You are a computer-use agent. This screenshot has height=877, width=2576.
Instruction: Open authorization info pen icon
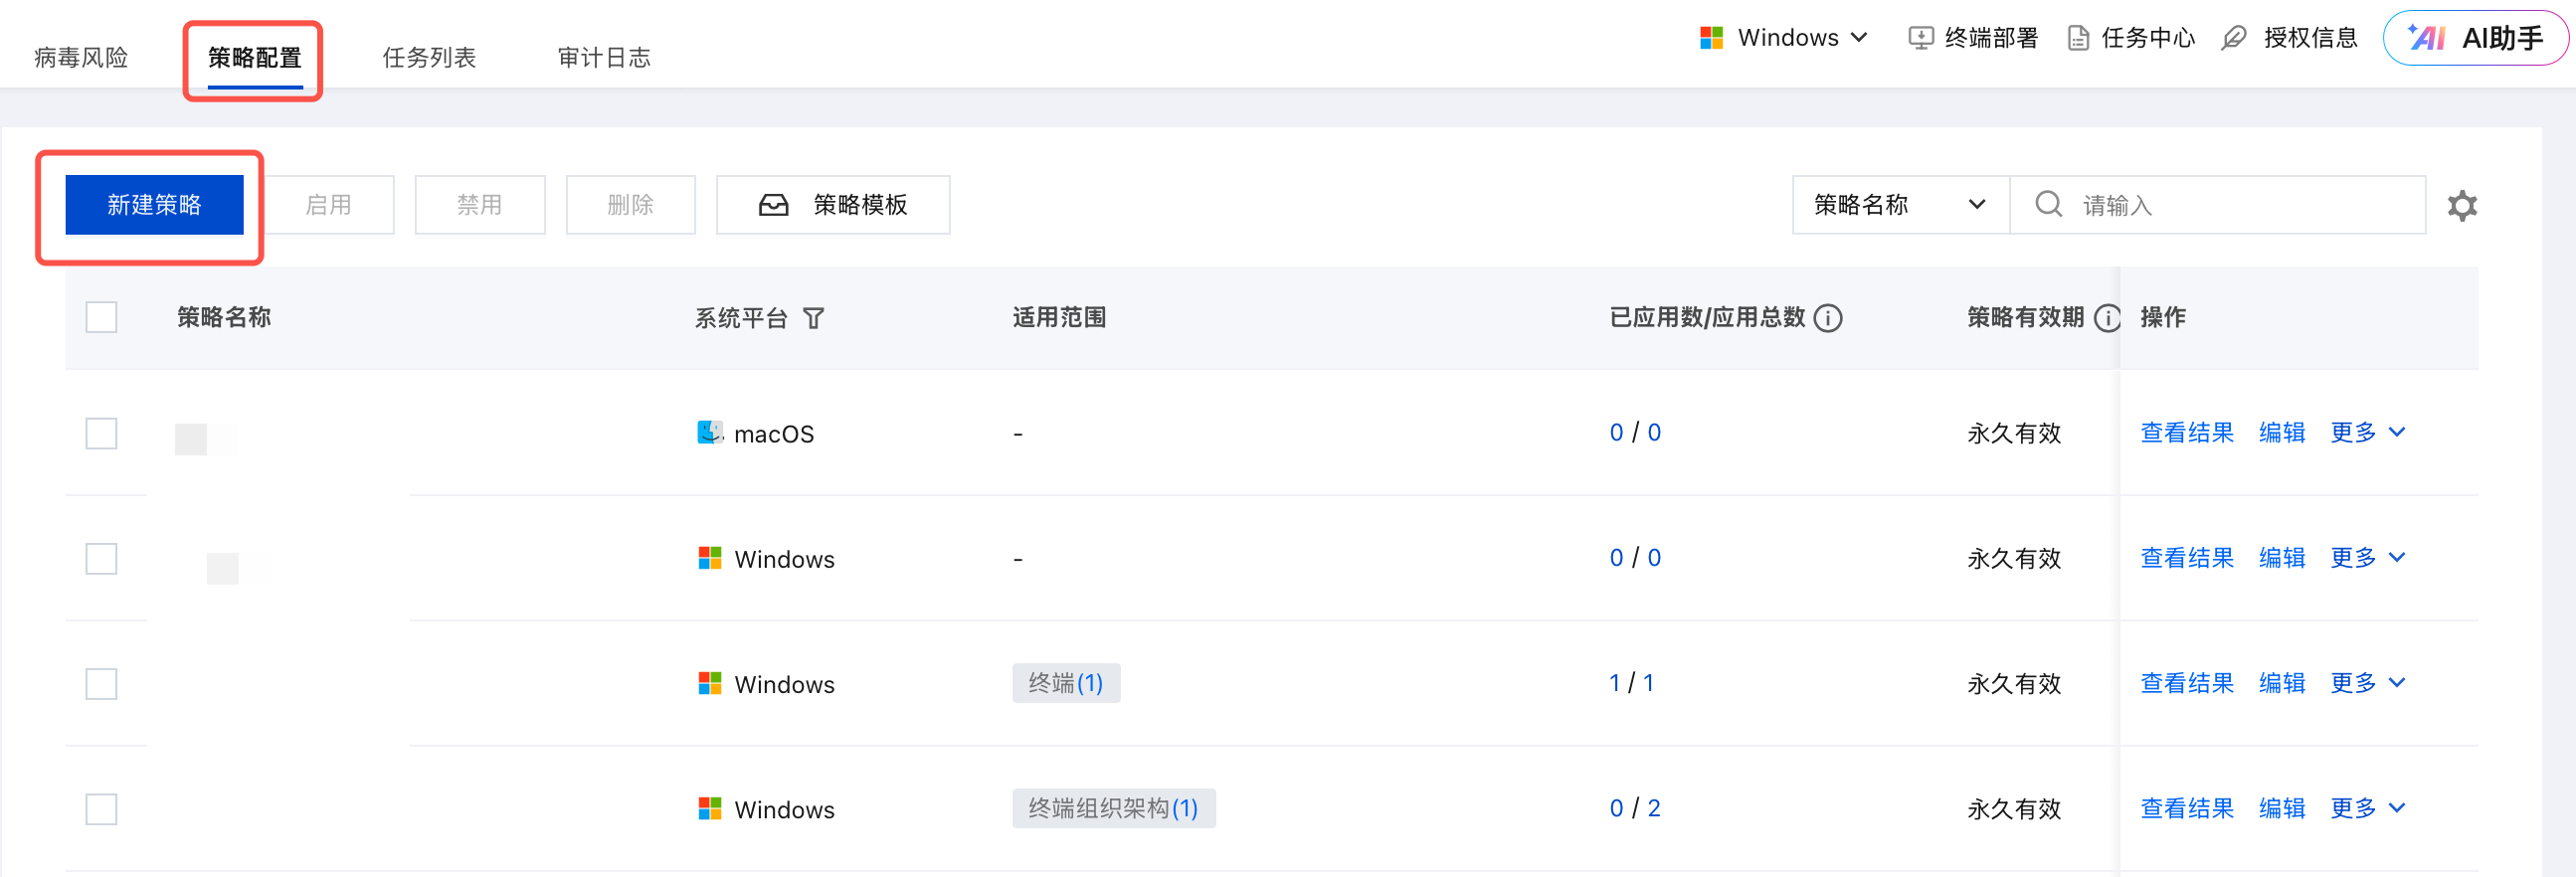coord(2233,38)
